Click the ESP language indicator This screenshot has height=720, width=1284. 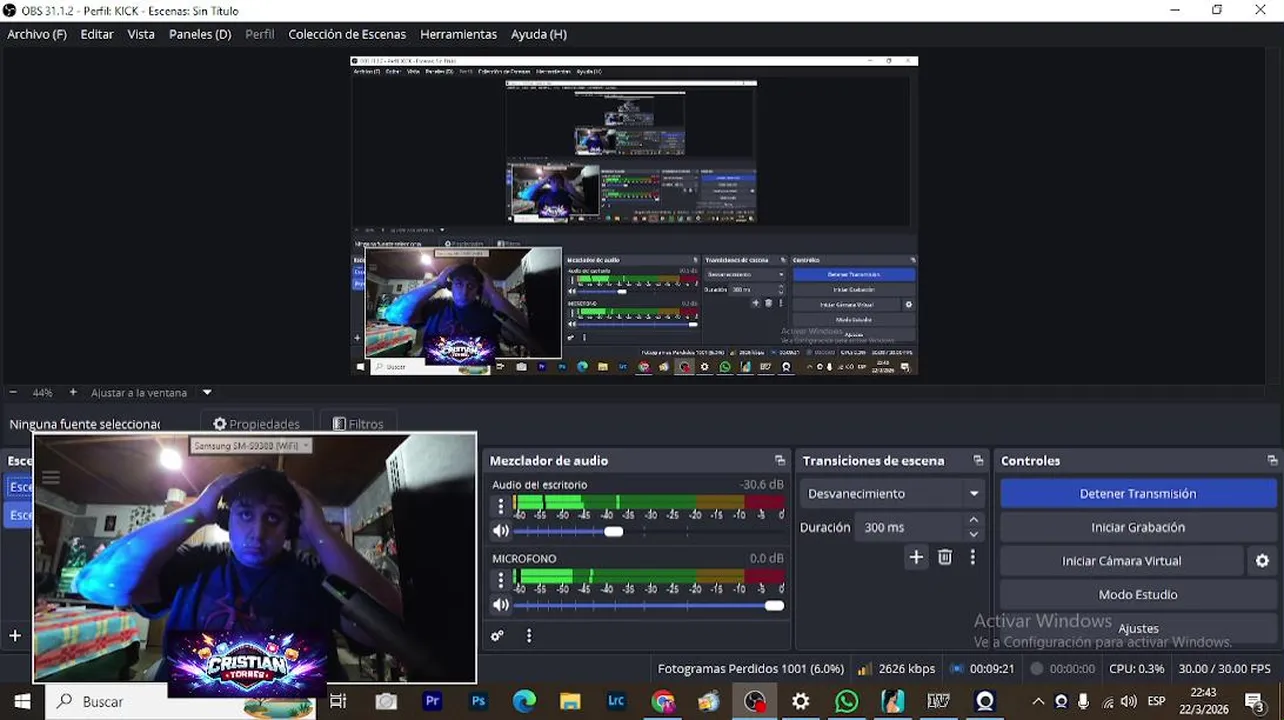1157,702
